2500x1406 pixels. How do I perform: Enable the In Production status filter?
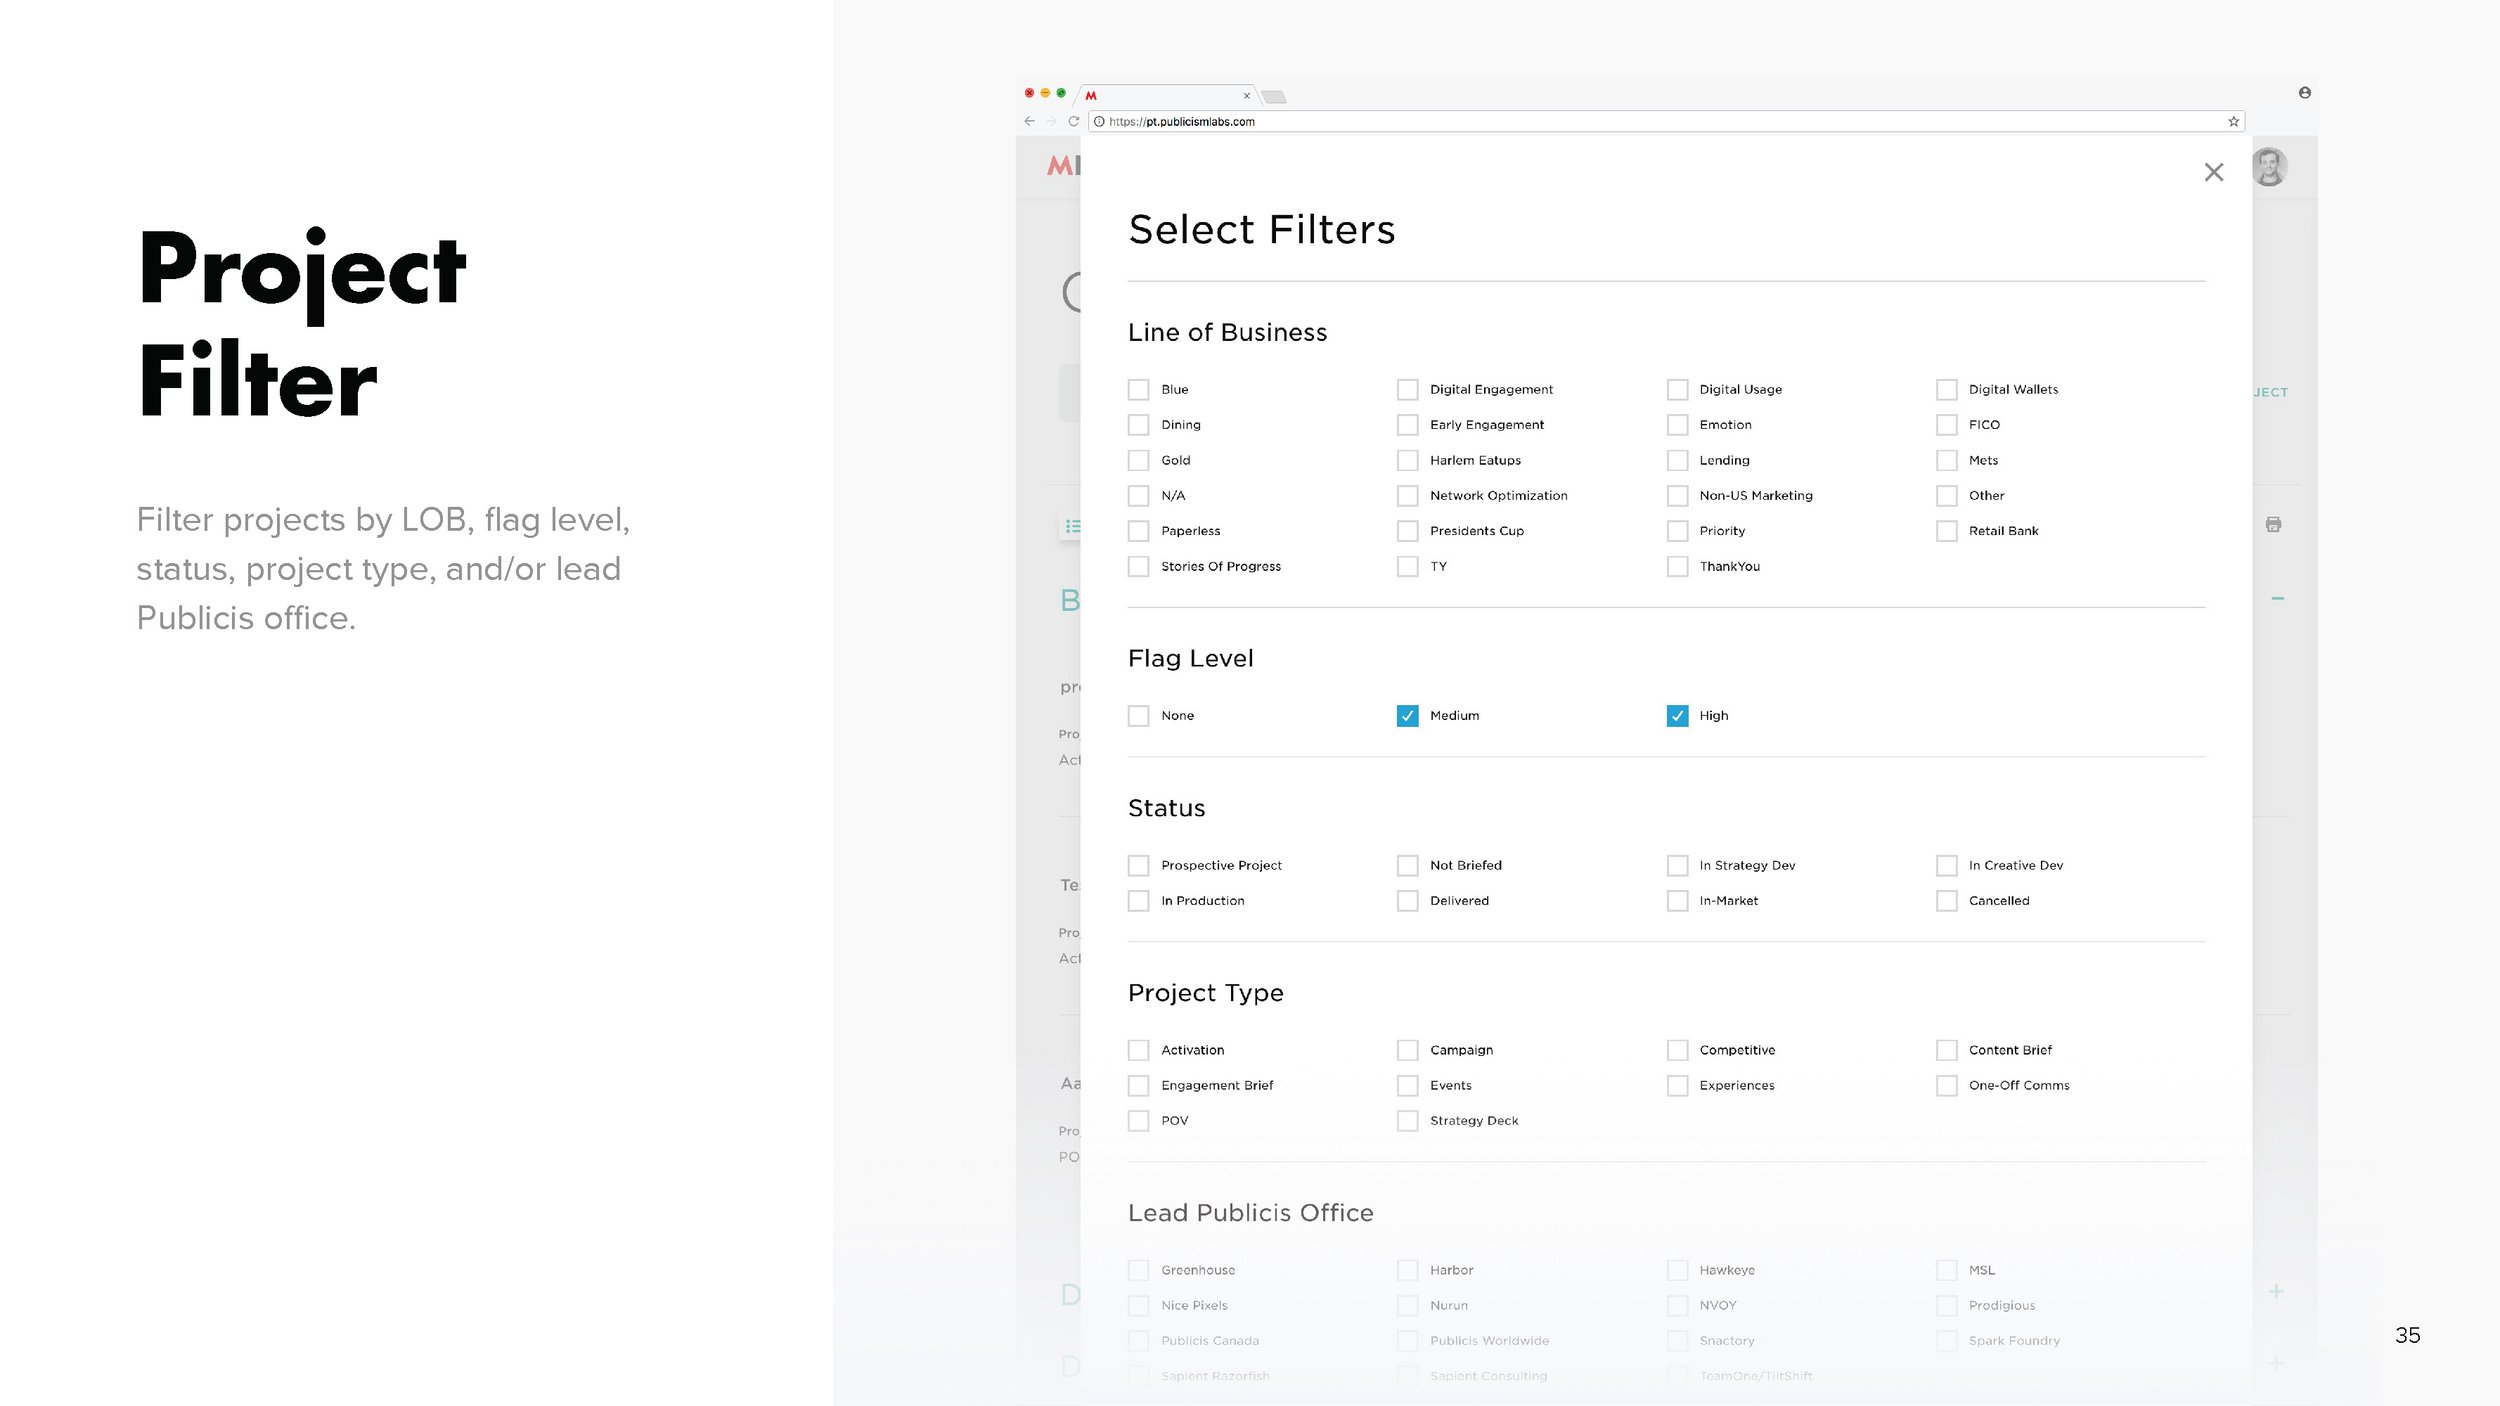click(1138, 901)
